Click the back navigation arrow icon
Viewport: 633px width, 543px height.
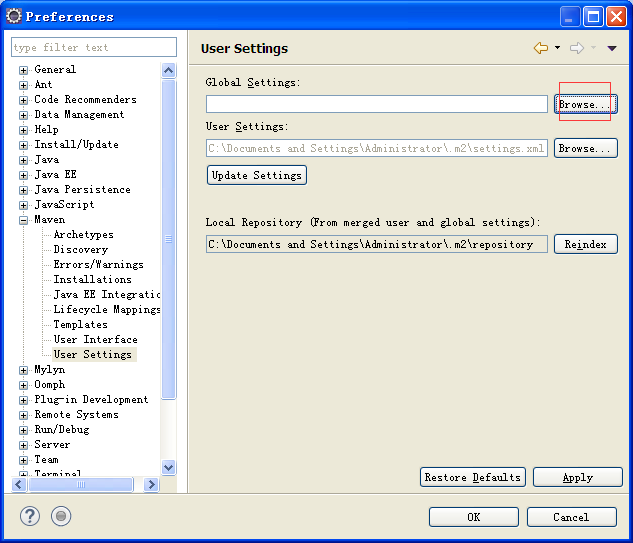coord(541,48)
